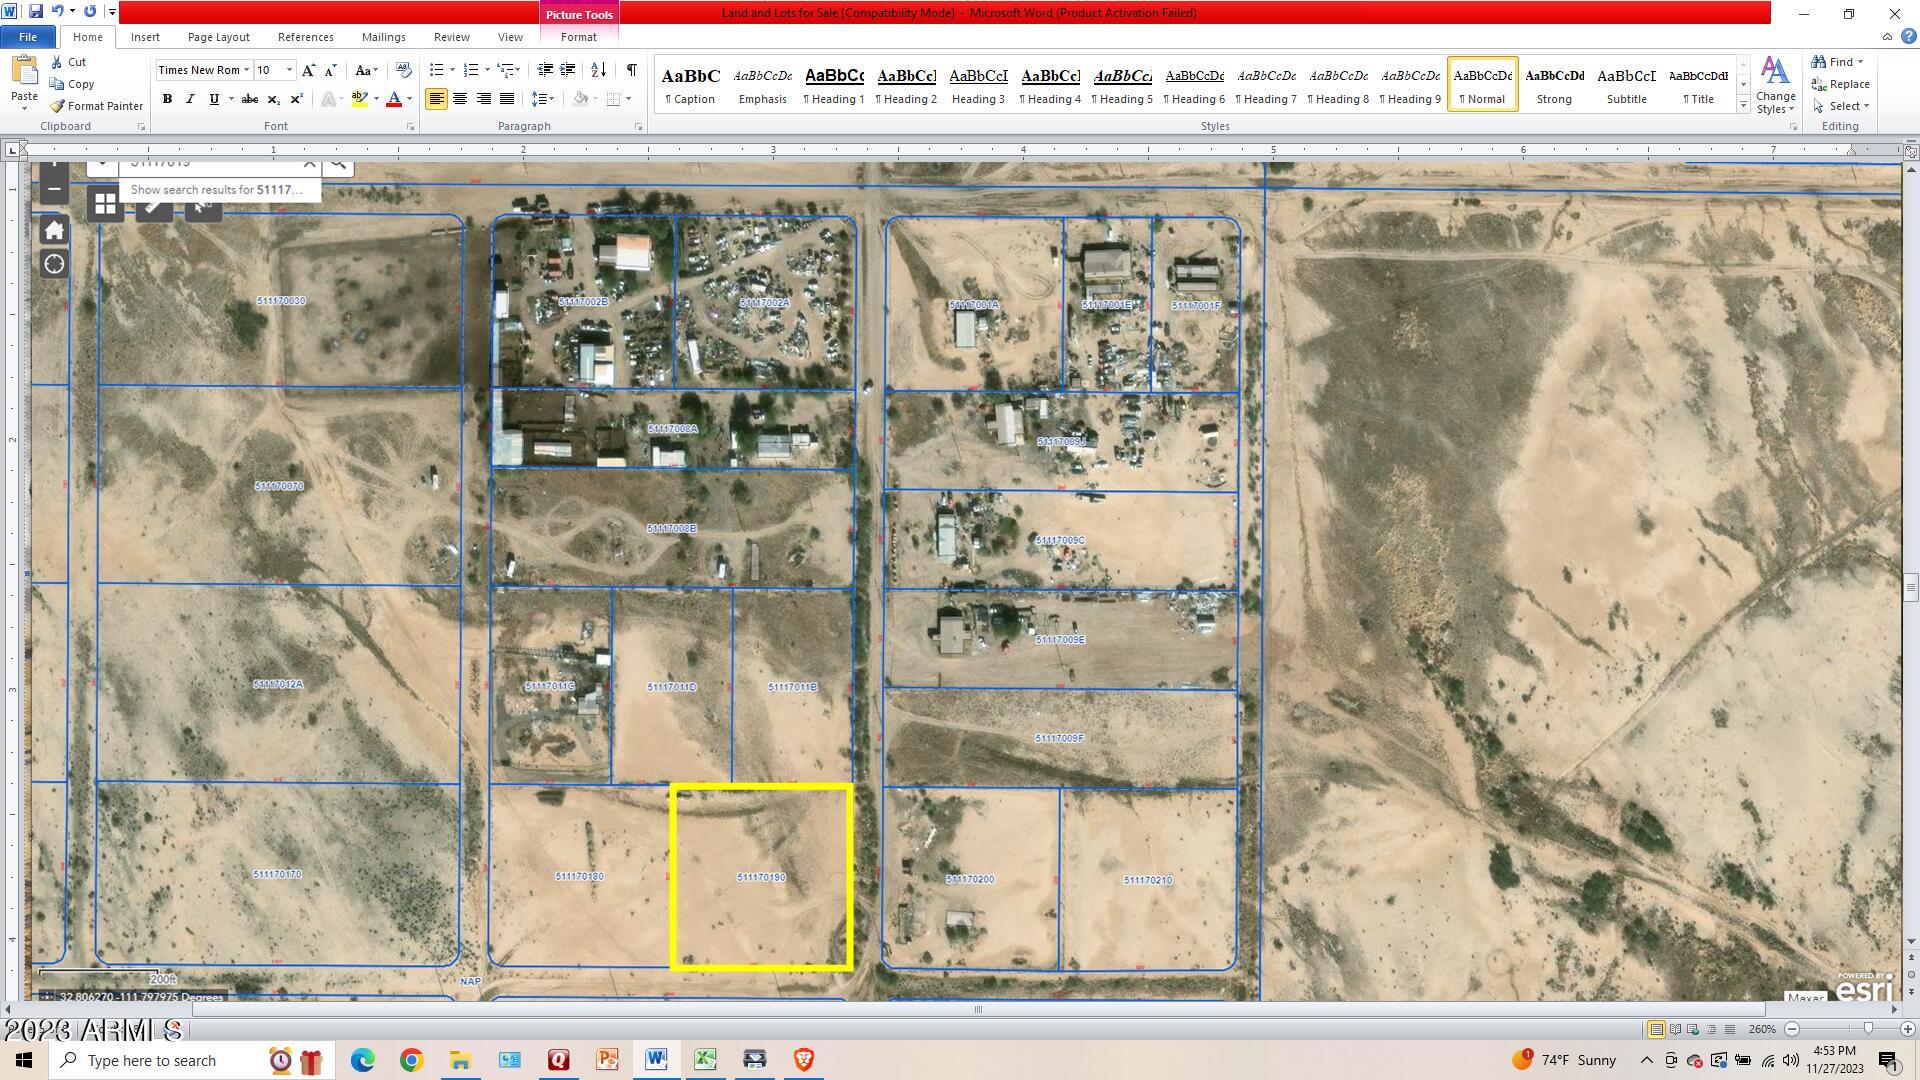Click the Redo icon in Quick Access toolbar
This screenshot has width=1920, height=1080.
click(90, 12)
